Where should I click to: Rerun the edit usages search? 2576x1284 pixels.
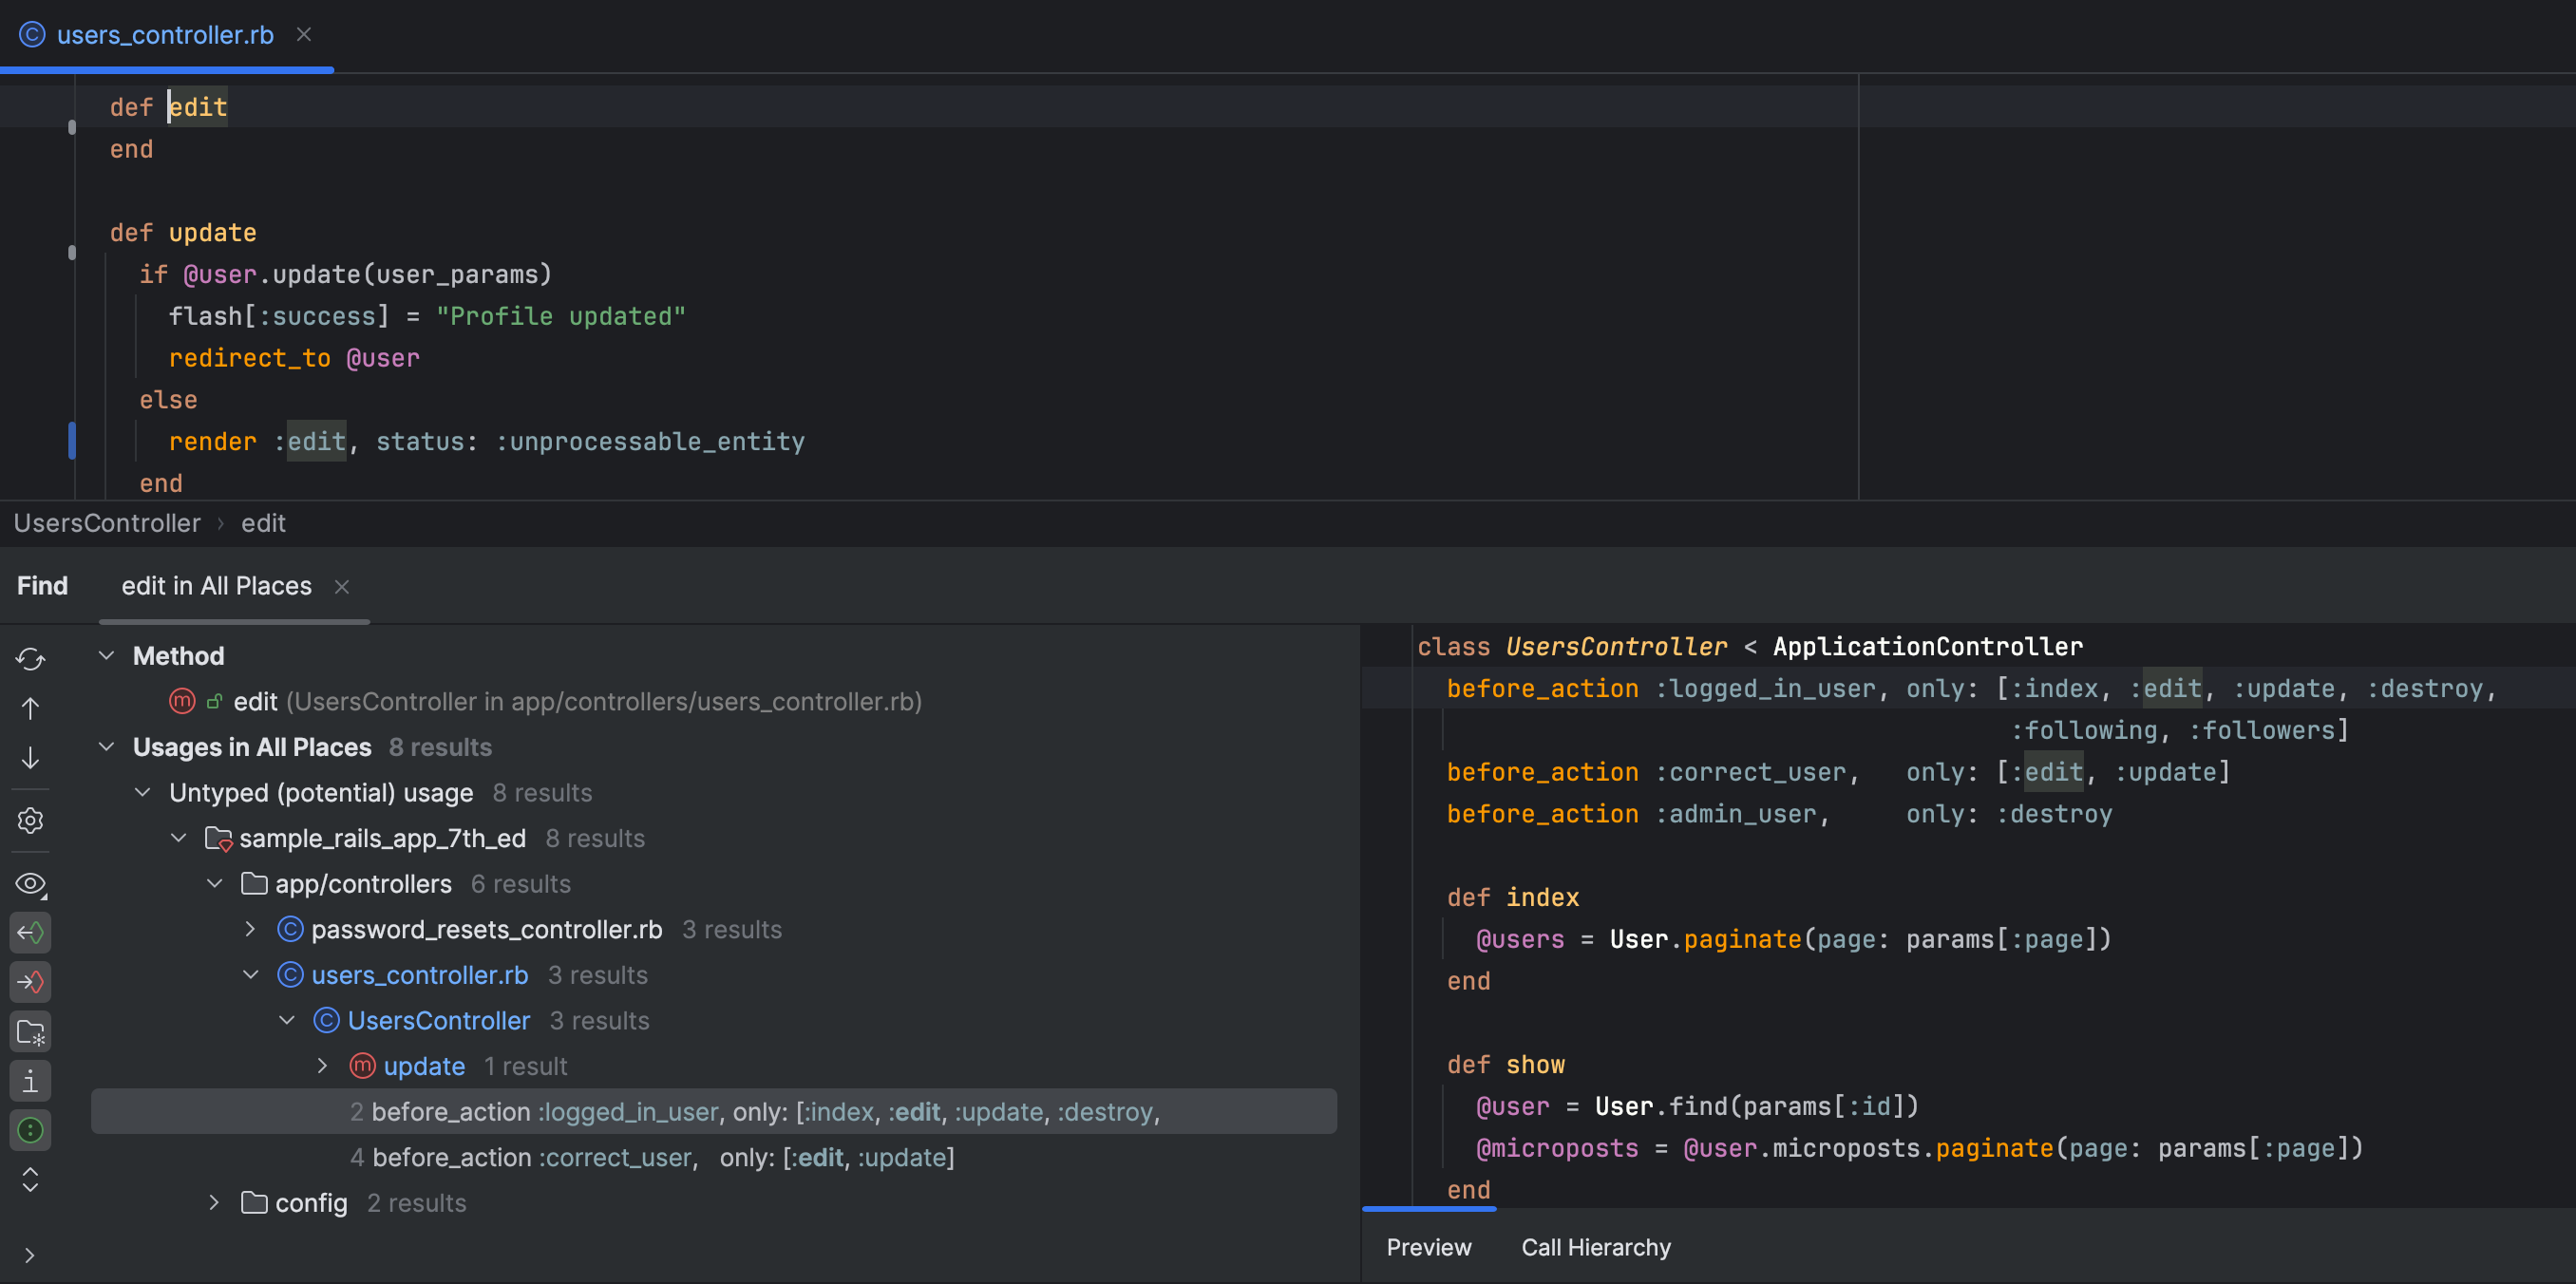[x=30, y=659]
